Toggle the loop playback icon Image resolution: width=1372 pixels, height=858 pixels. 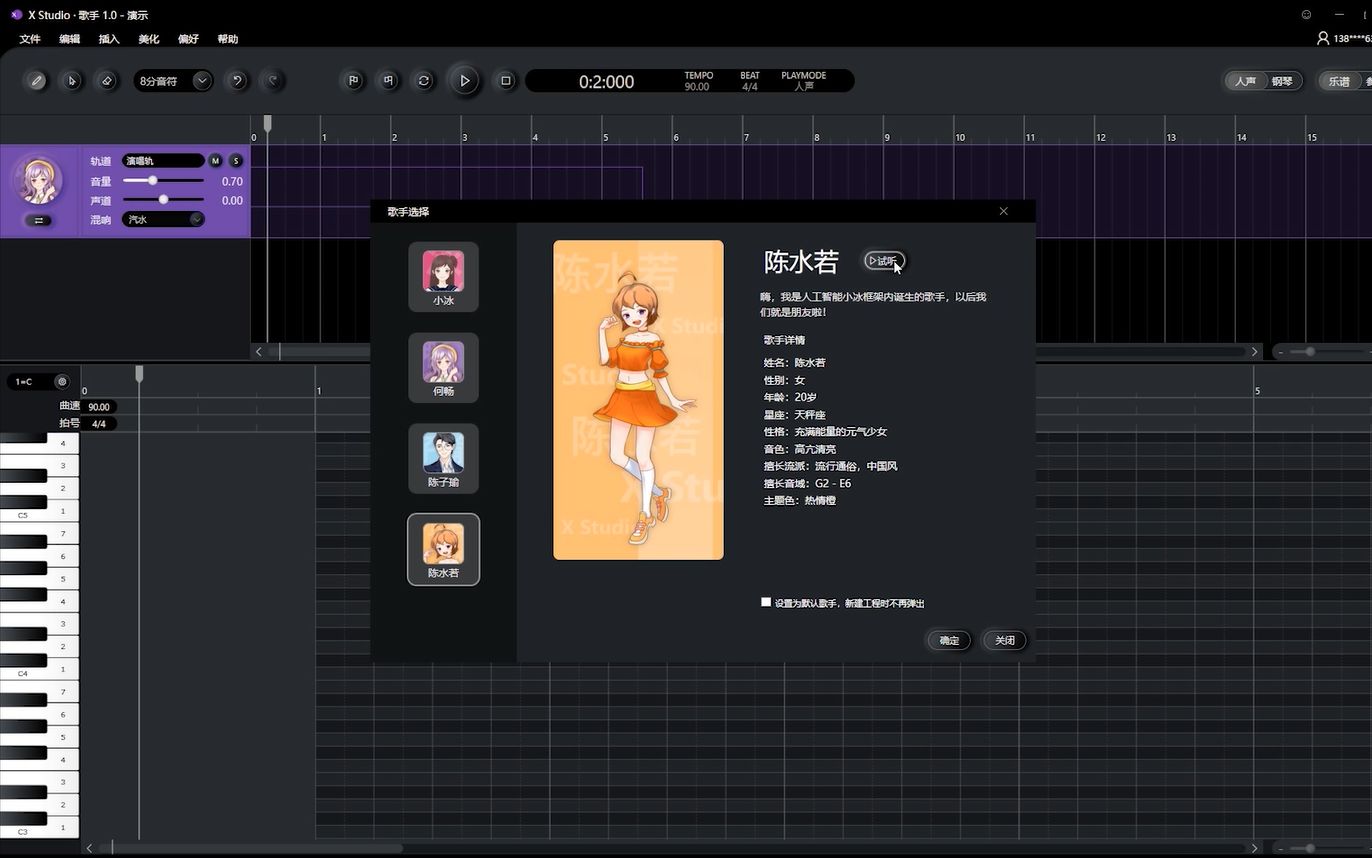click(x=424, y=81)
